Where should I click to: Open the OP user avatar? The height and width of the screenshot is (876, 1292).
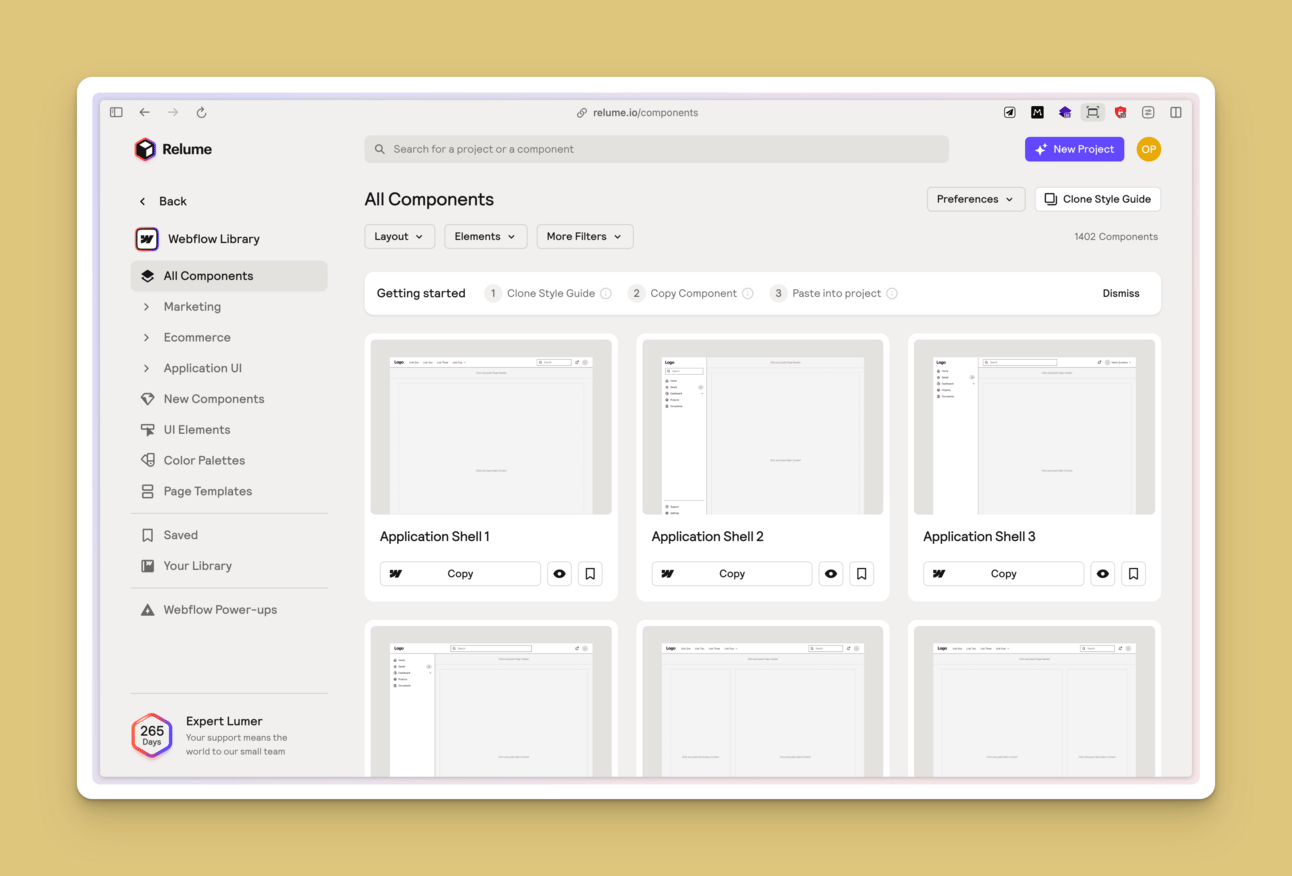(x=1148, y=149)
